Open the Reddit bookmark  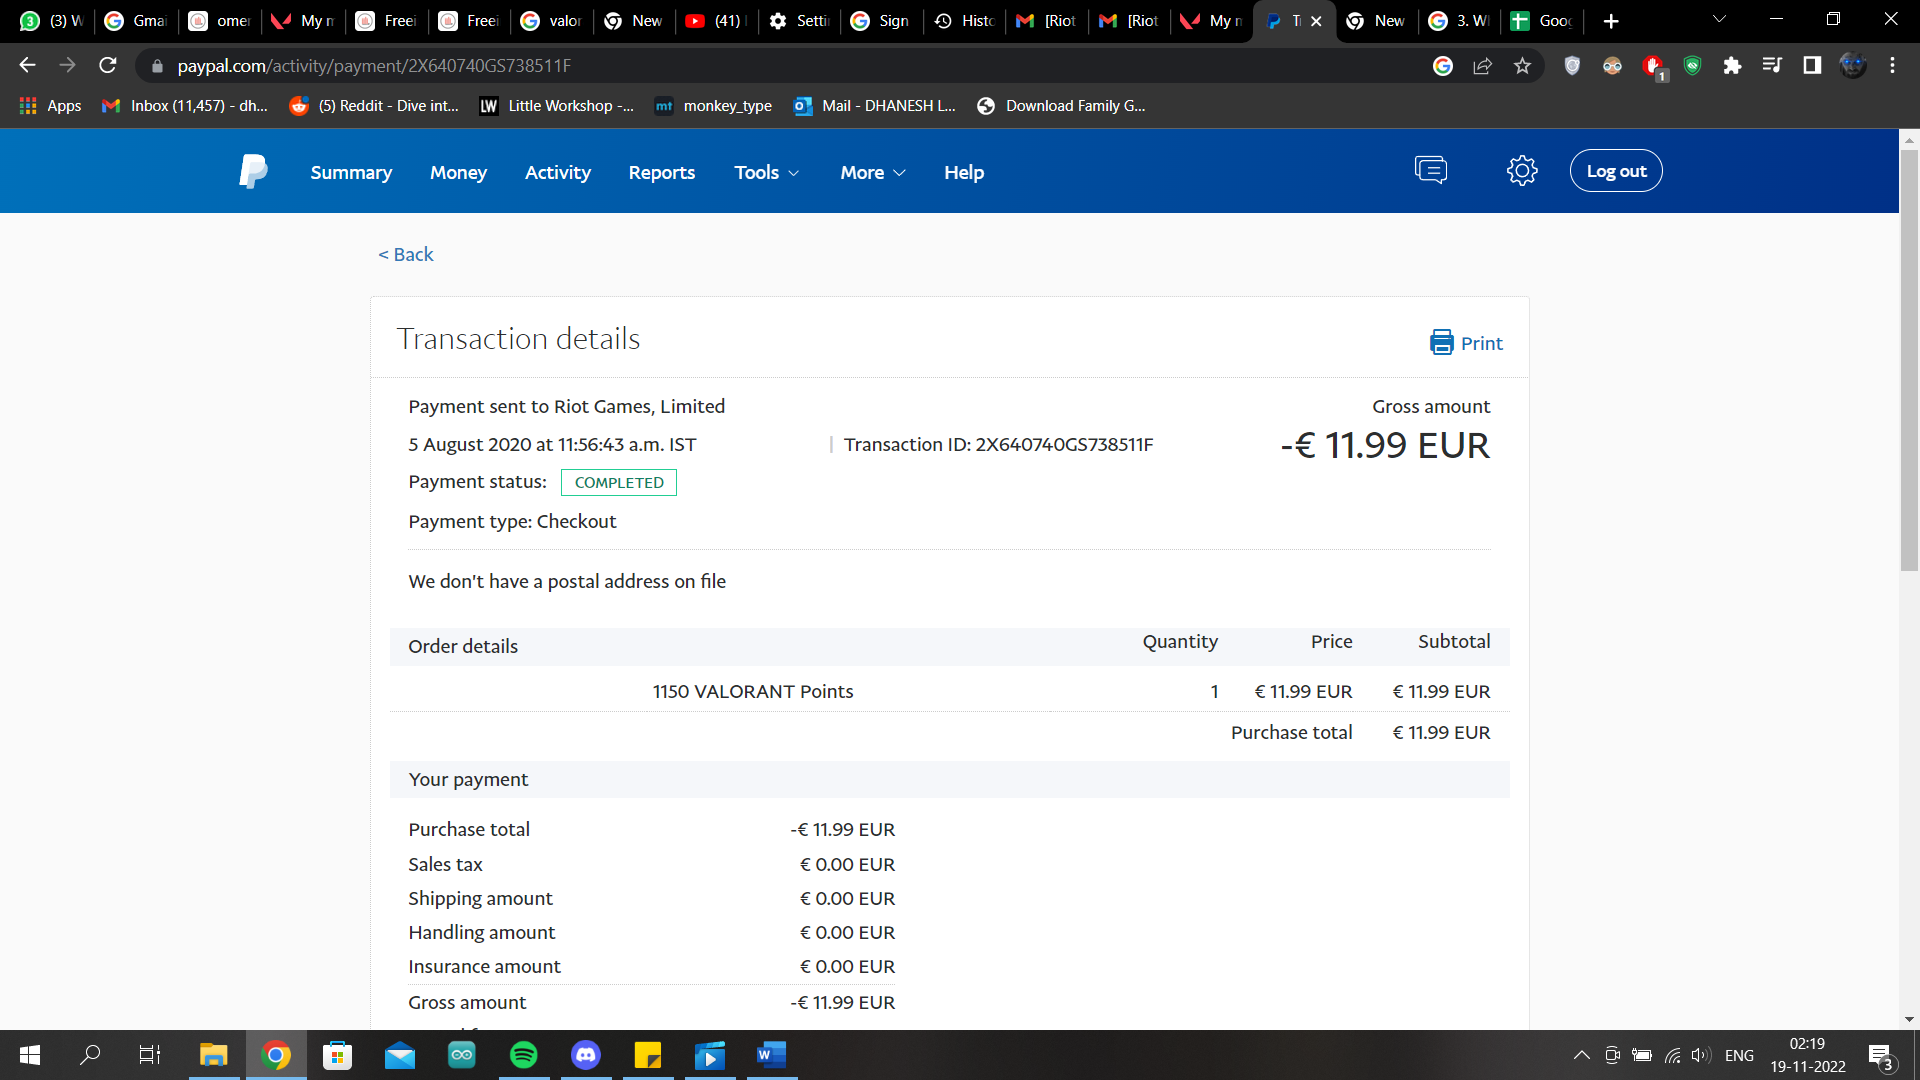(374, 106)
